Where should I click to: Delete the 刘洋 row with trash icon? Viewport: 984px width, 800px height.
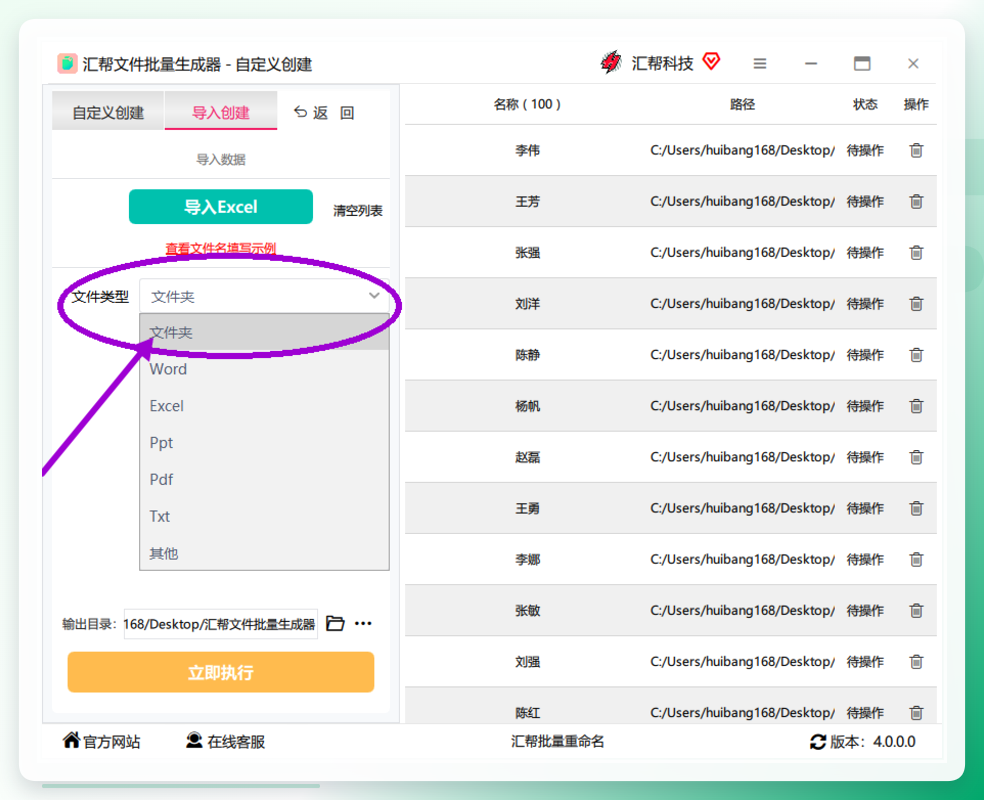coord(916,304)
